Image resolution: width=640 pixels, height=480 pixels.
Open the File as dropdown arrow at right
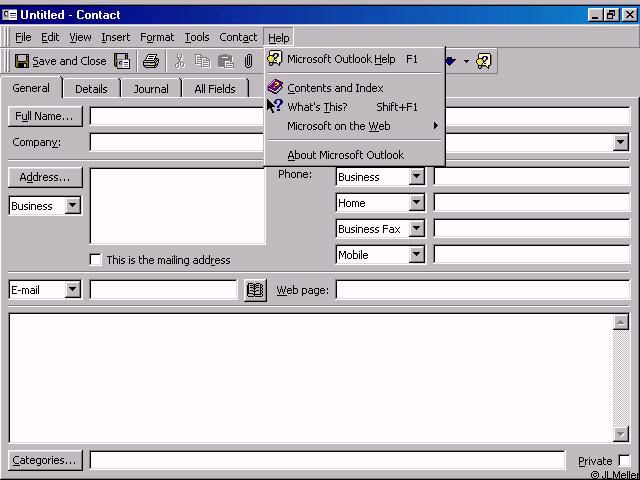click(x=621, y=142)
